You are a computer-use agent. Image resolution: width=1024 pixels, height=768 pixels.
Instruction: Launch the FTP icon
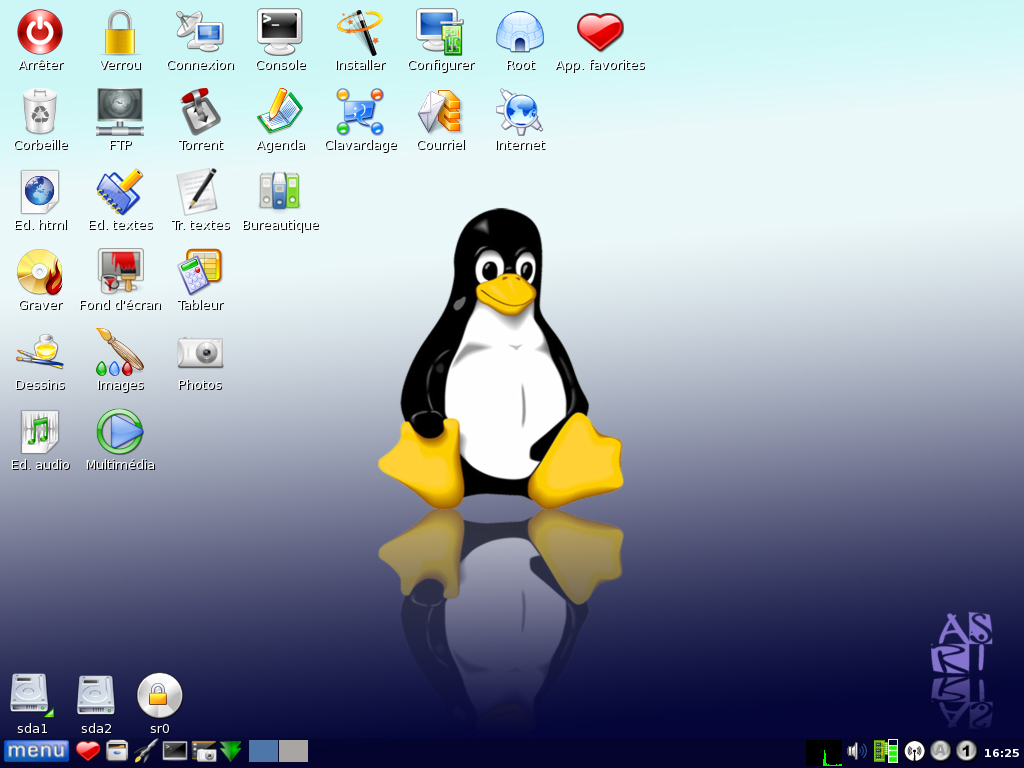point(120,112)
